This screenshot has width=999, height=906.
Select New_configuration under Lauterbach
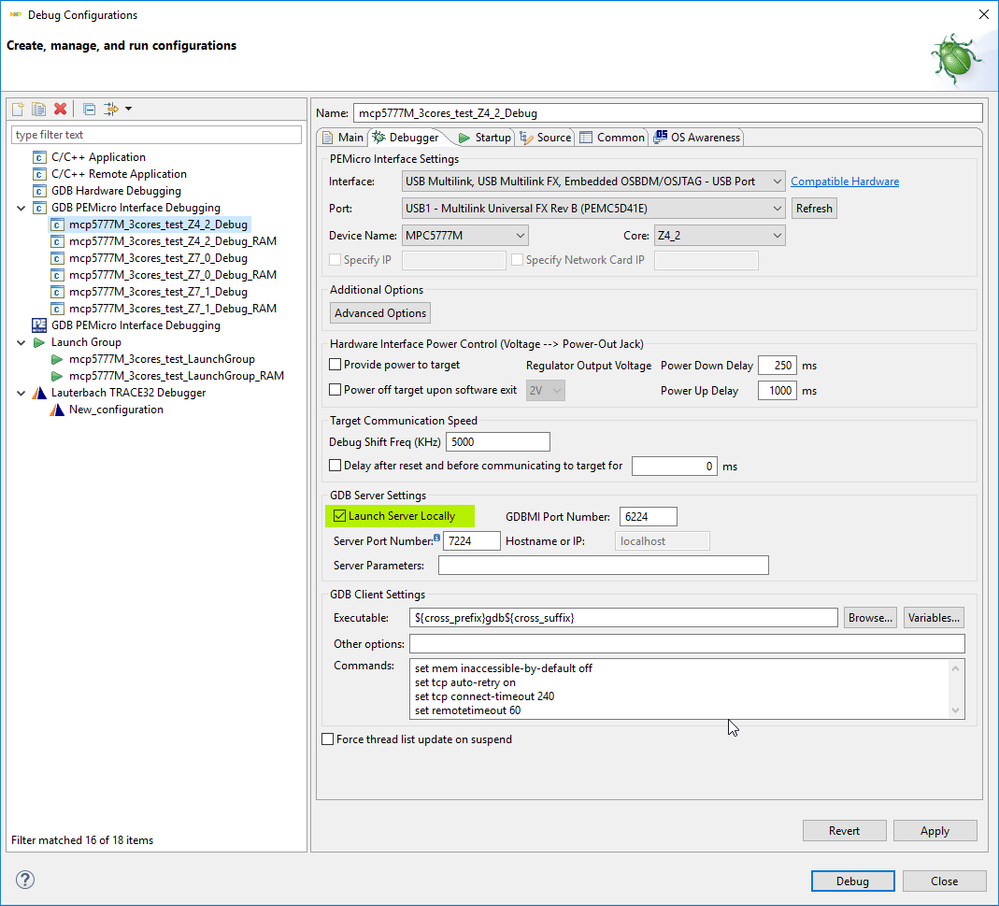(x=116, y=410)
